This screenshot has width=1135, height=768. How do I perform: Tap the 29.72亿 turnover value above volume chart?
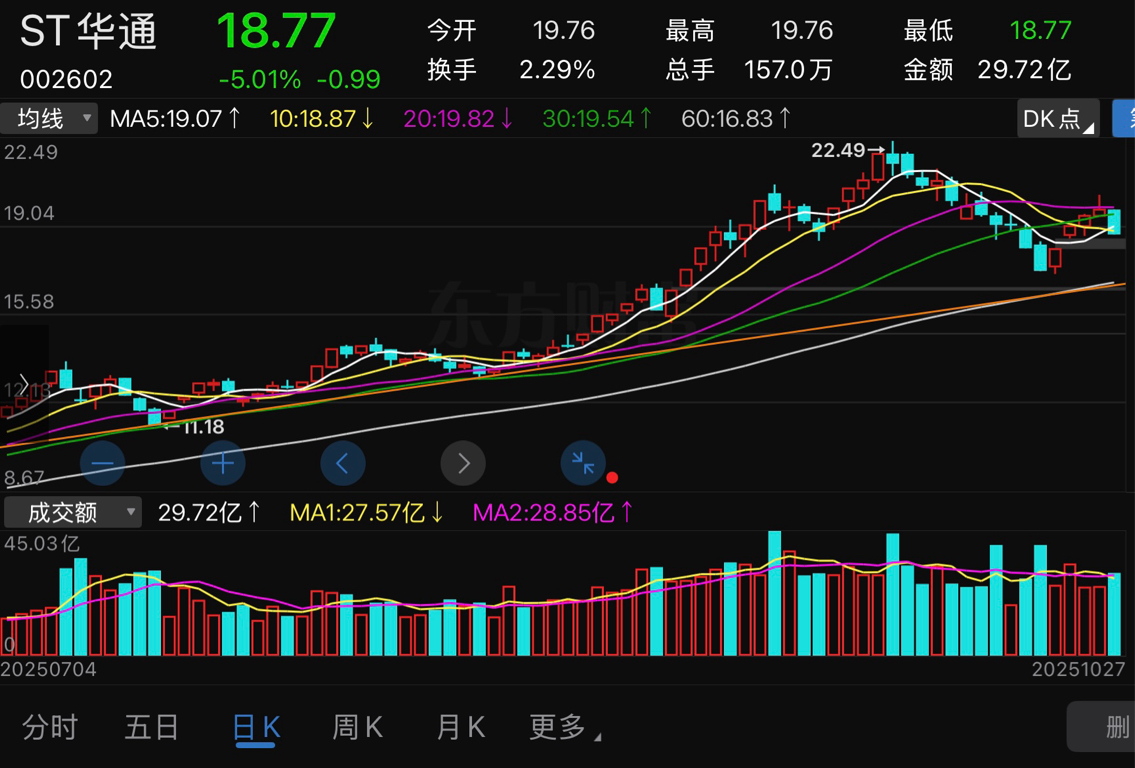click(x=209, y=512)
